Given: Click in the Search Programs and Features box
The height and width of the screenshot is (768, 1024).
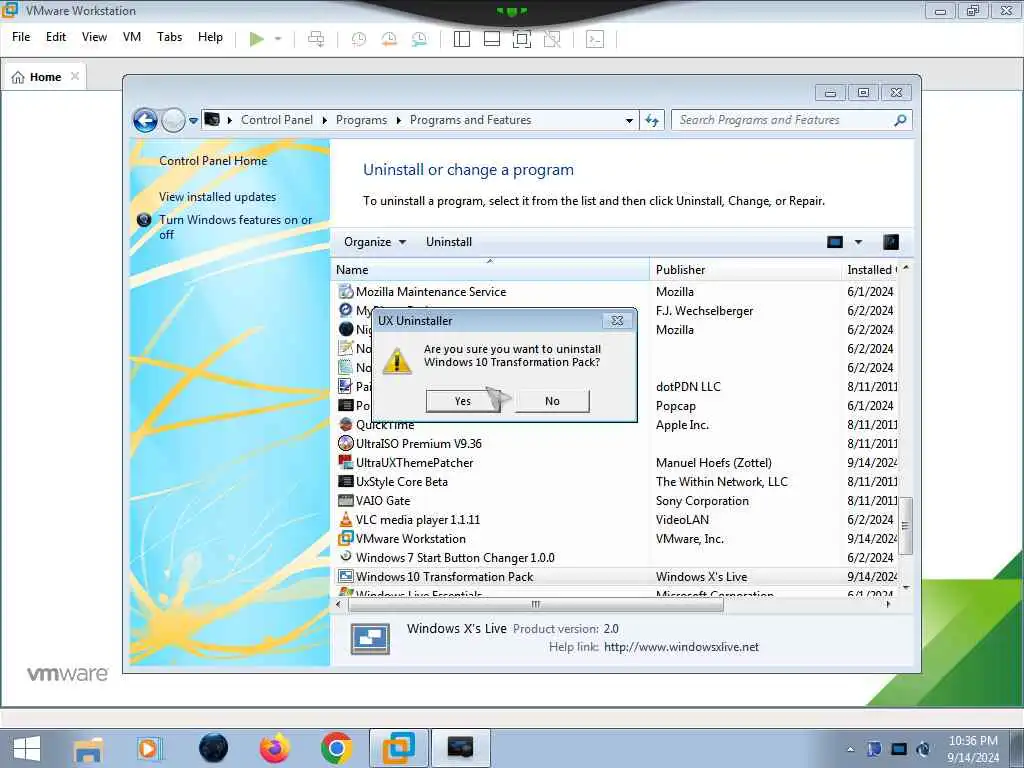Looking at the screenshot, I should click(x=784, y=120).
